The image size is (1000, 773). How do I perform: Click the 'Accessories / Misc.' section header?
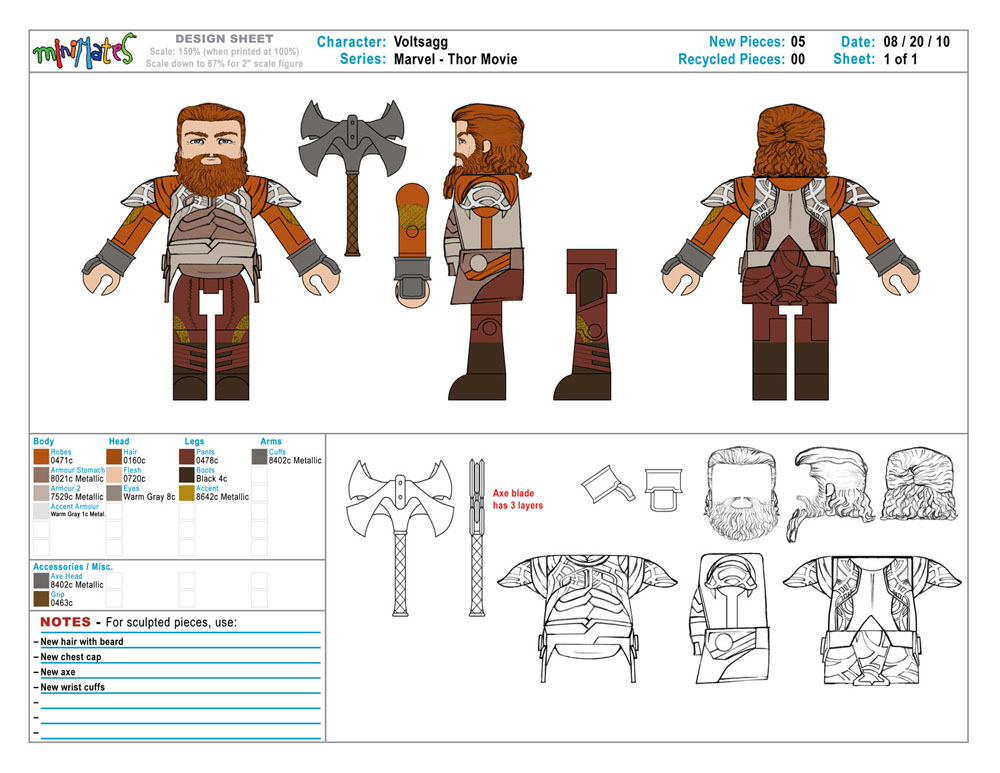coord(73,567)
